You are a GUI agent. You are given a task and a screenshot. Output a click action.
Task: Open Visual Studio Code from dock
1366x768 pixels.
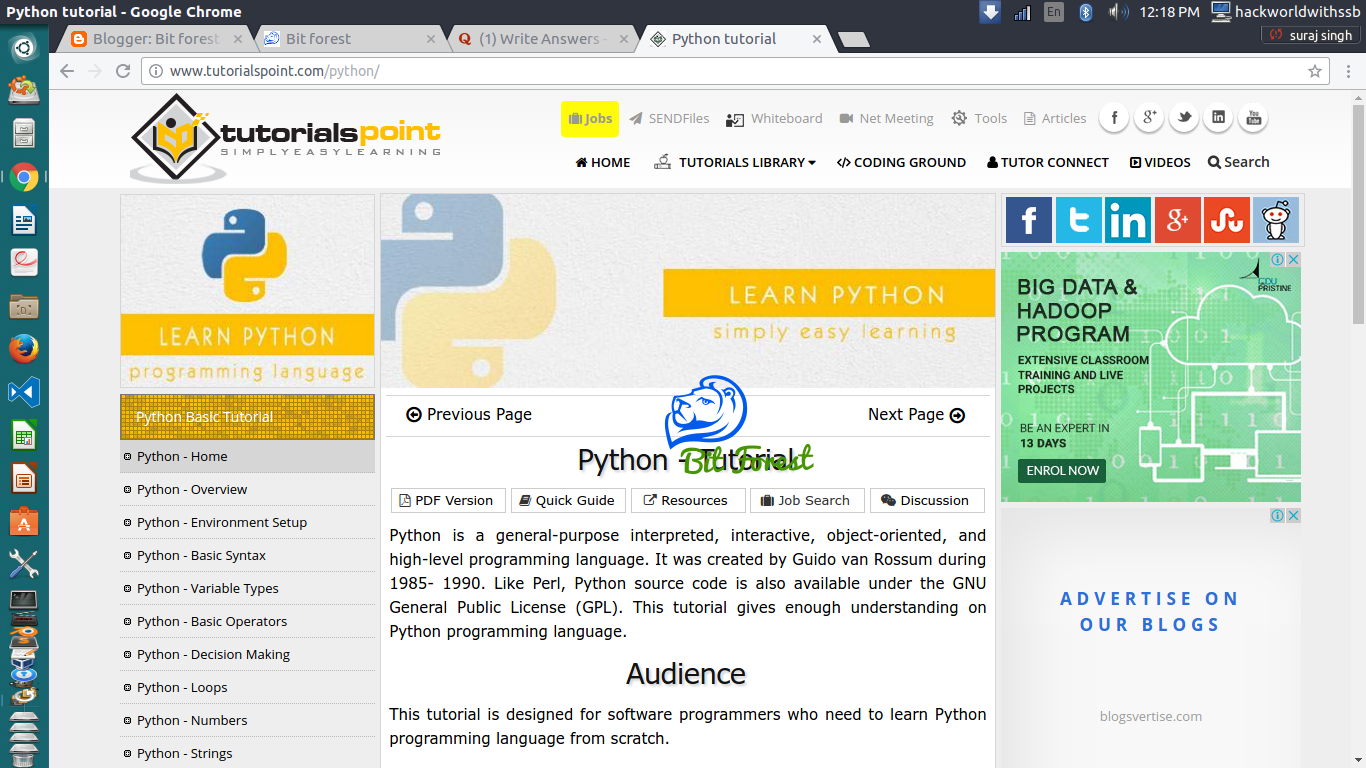point(24,392)
